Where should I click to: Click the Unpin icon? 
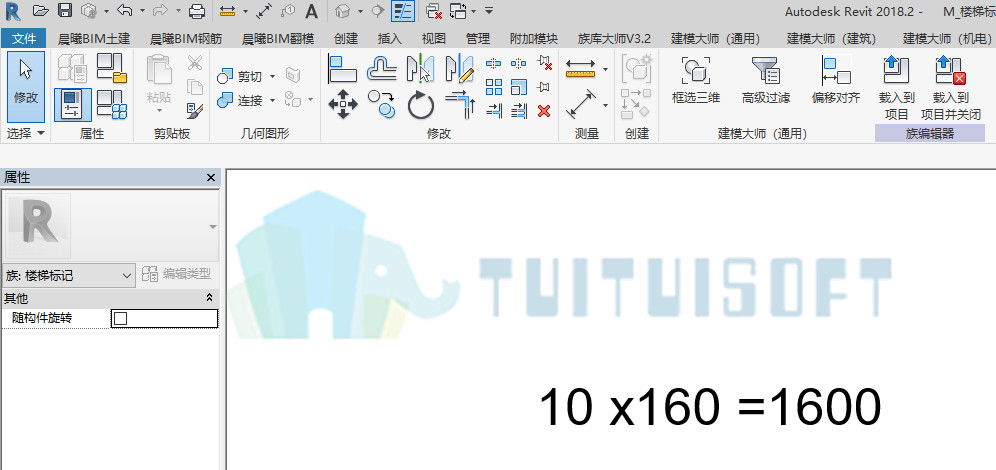pyautogui.click(x=544, y=63)
